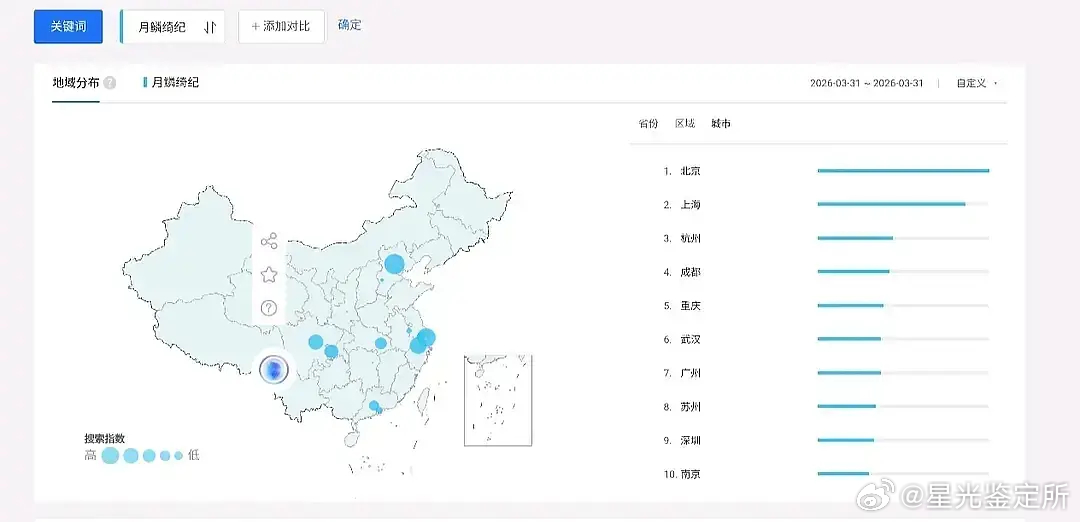Click the rank 1 北京 city name
Viewport: 1080px width, 522px height.
click(x=690, y=171)
